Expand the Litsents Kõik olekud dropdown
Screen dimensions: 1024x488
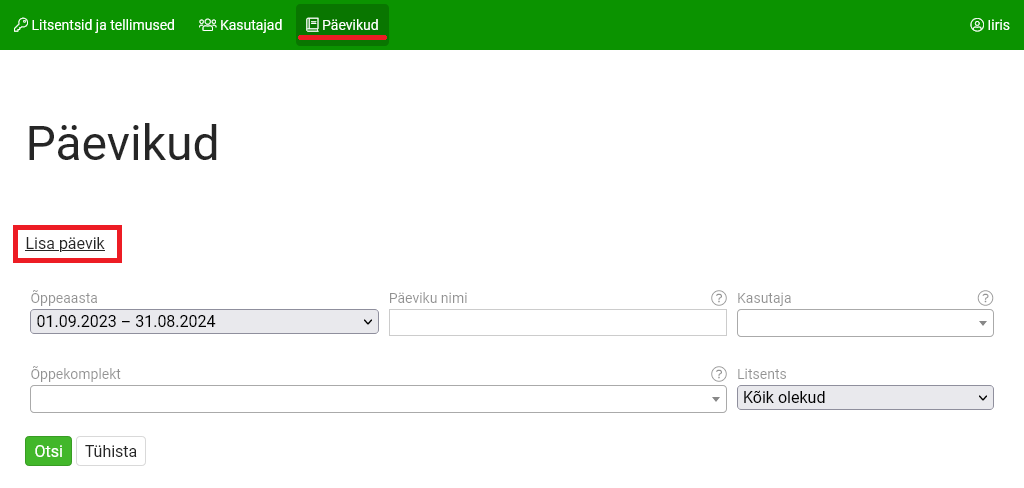pos(865,398)
